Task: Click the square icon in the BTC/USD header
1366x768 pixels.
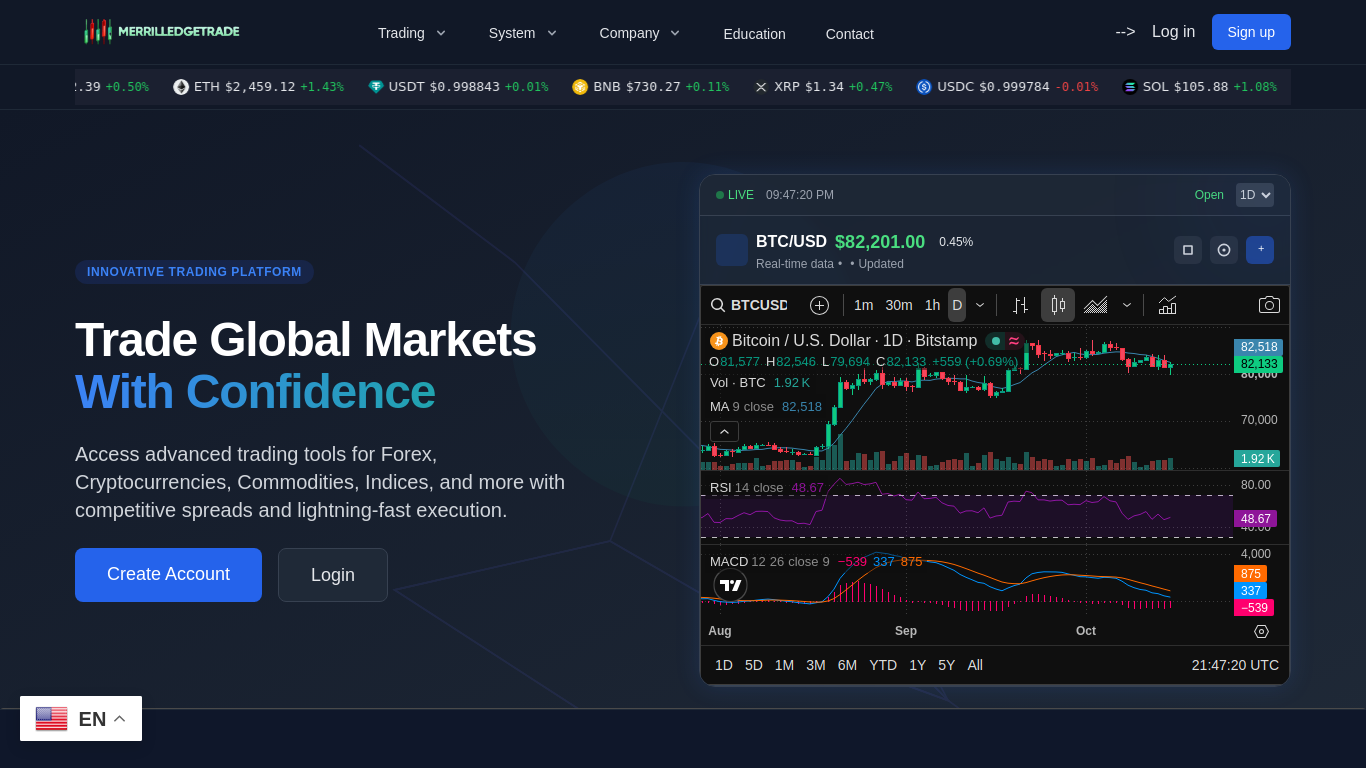Action: click(1188, 250)
